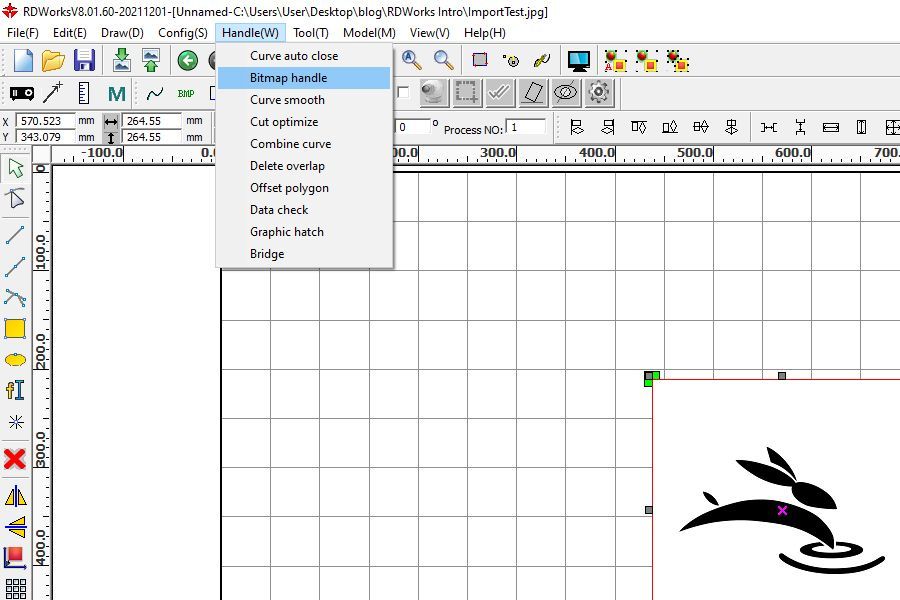This screenshot has height=600, width=900.
Task: Open the camera settings gear icon
Action: click(x=599, y=93)
